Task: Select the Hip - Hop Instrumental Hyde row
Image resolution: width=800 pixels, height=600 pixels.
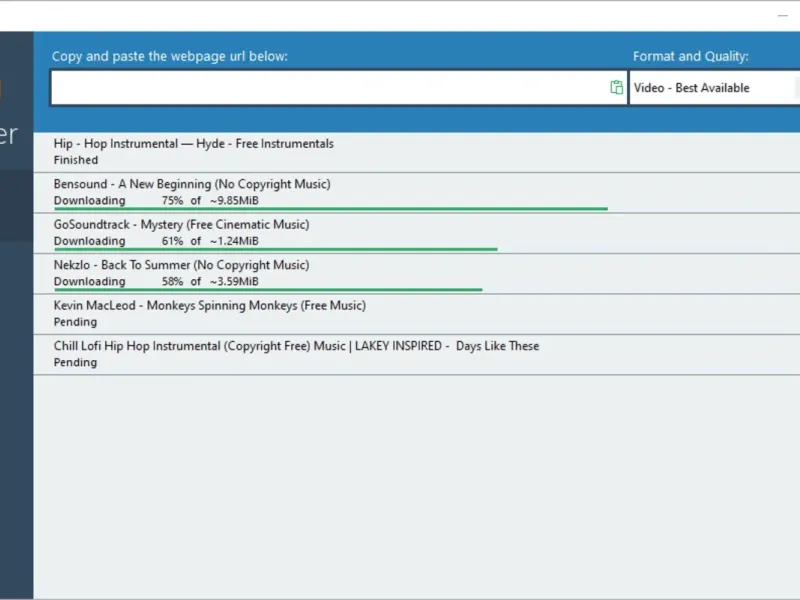Action: 417,152
